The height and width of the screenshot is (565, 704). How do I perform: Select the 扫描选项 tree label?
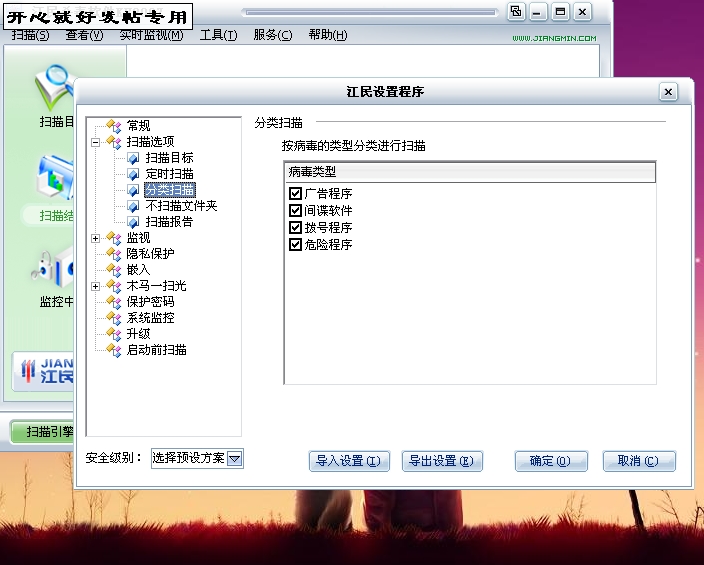[x=150, y=142]
